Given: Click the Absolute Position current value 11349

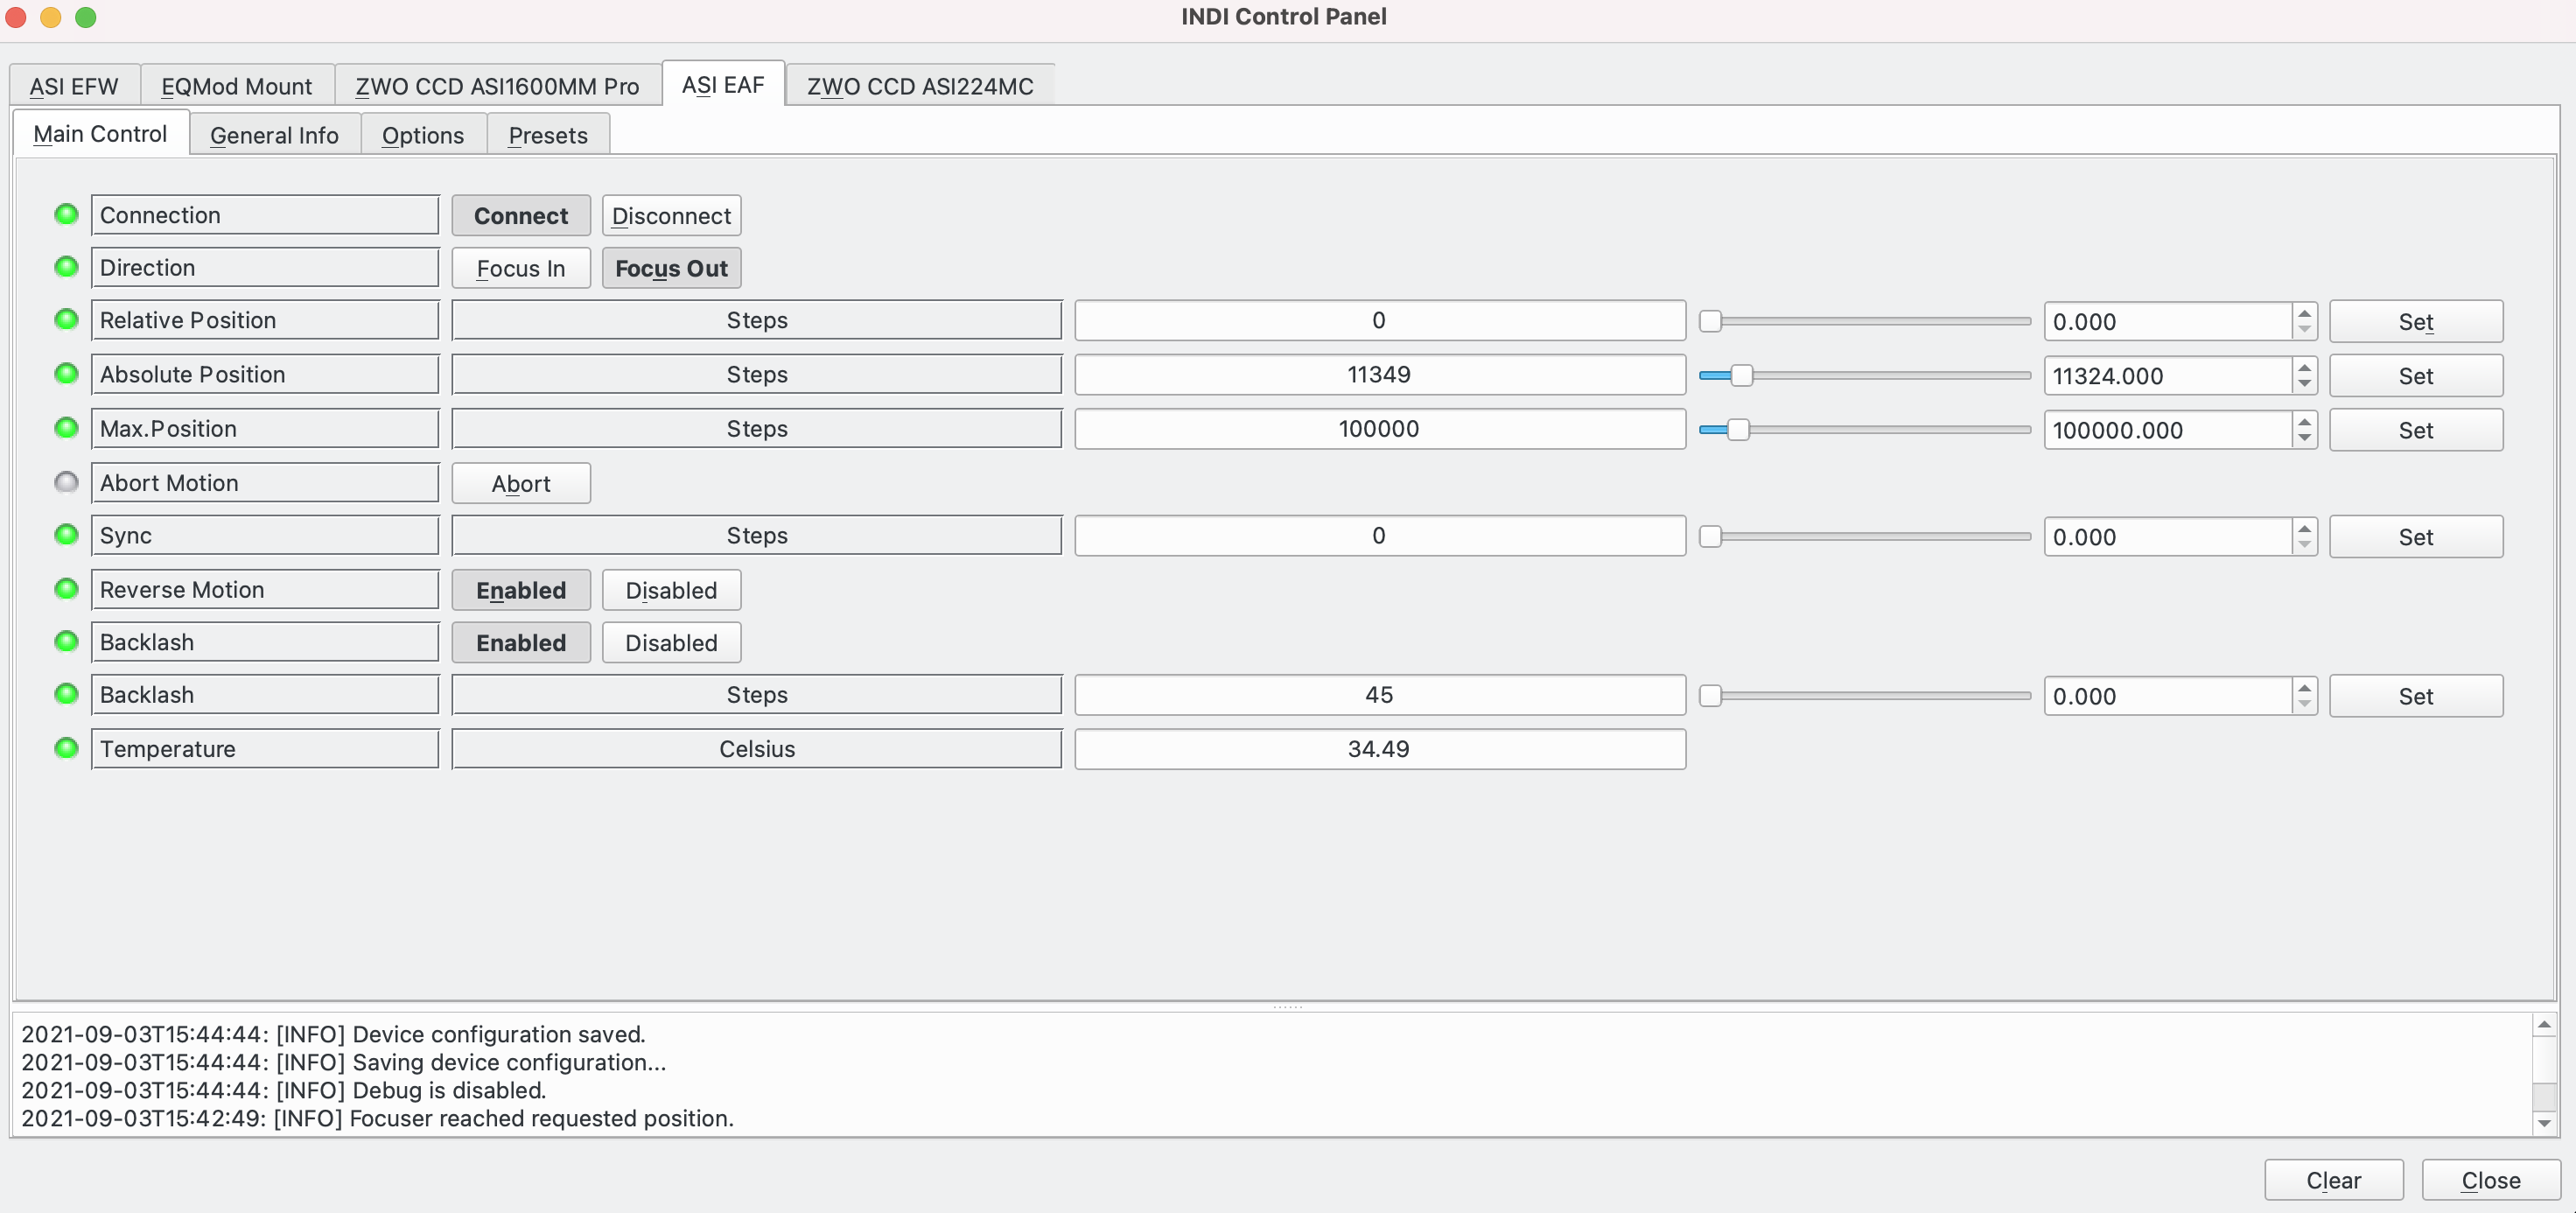Looking at the screenshot, I should click(1380, 374).
